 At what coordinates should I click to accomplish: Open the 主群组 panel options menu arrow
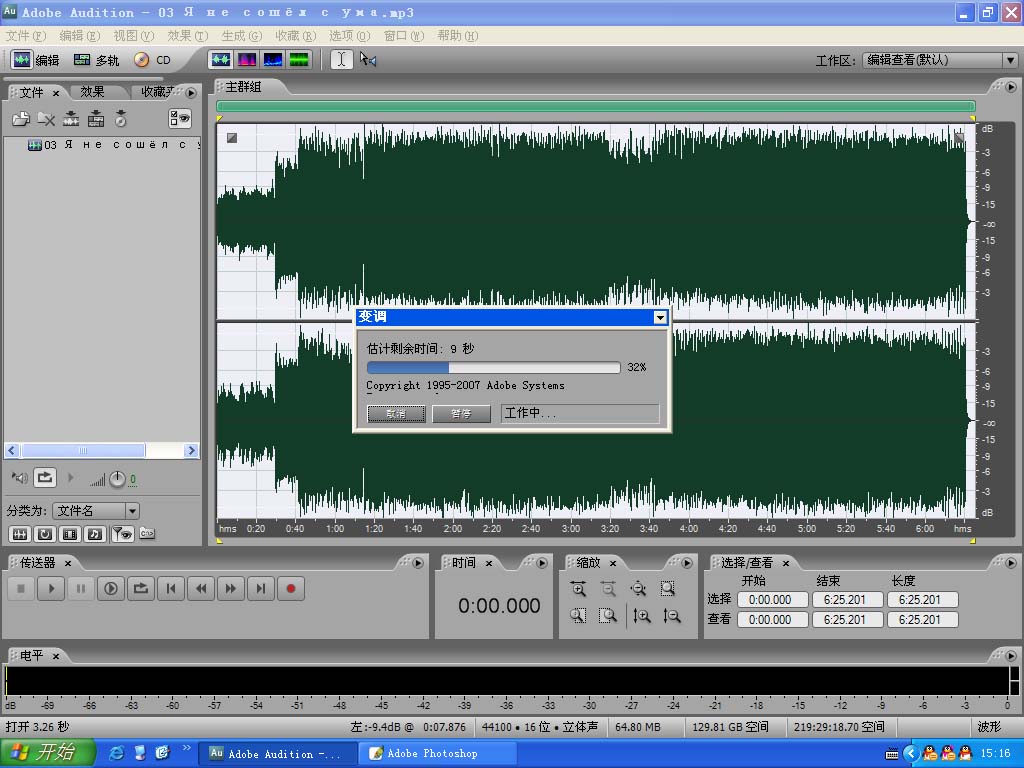coord(1011,87)
